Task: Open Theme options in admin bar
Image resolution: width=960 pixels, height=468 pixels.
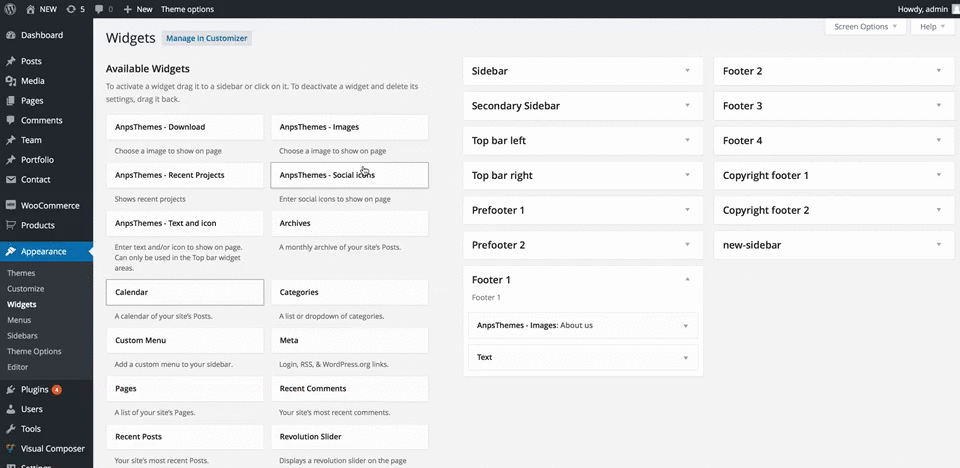Action: click(x=187, y=9)
